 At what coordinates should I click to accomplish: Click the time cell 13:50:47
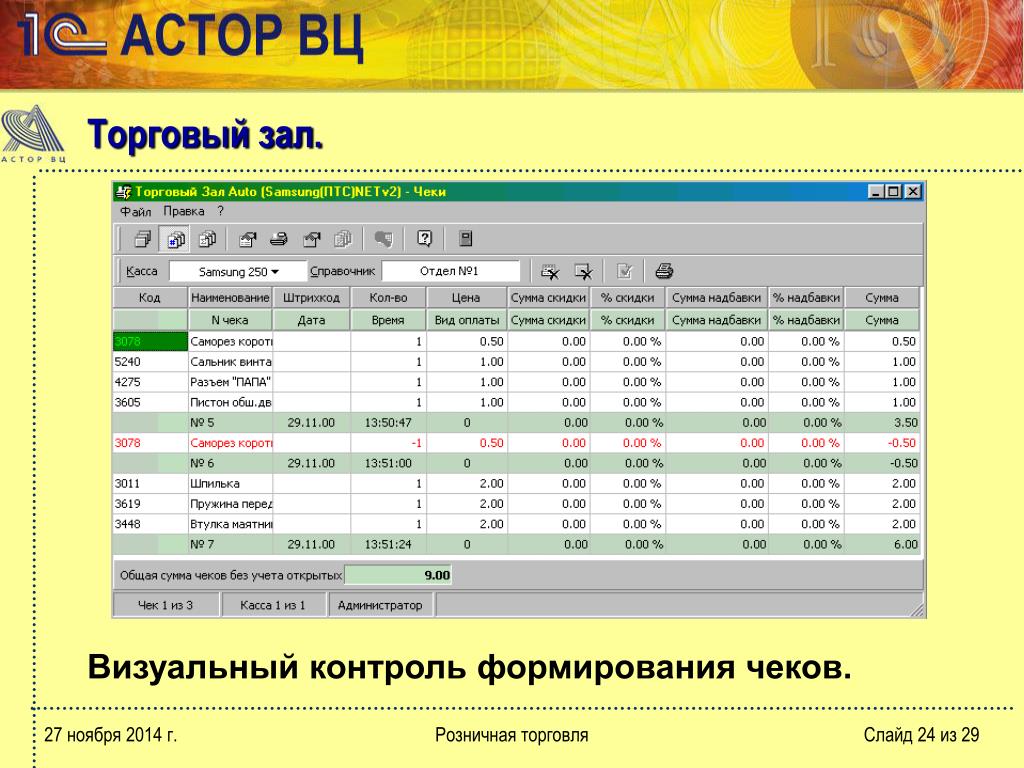pos(388,422)
